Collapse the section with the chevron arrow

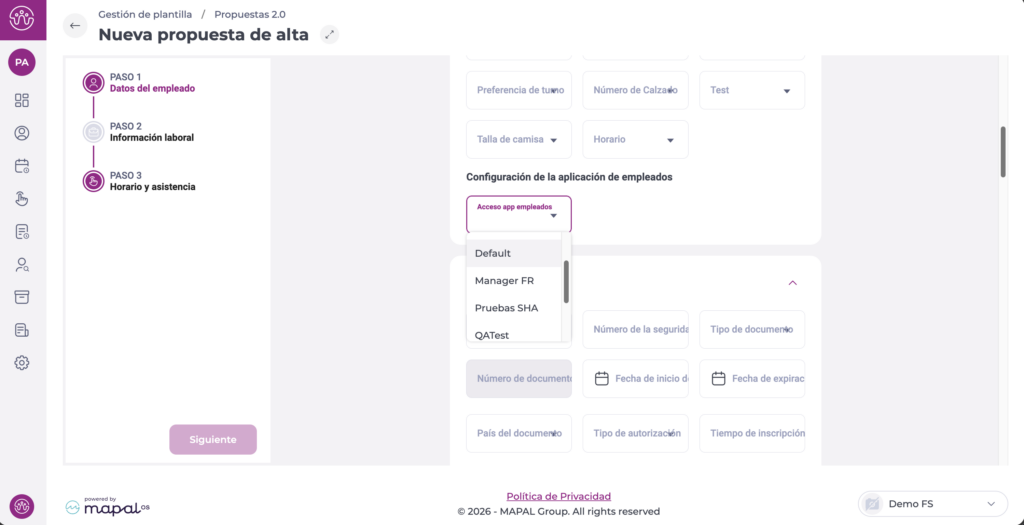(x=793, y=283)
